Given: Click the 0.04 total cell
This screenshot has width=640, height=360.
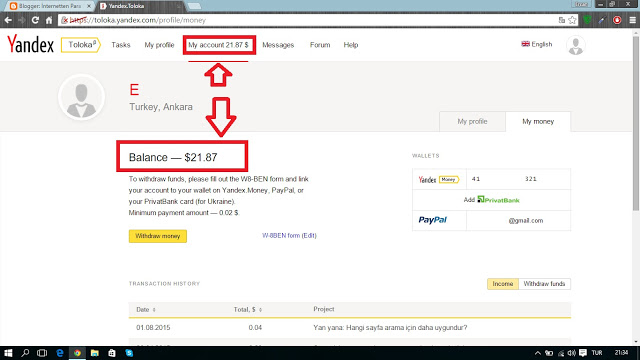Looking at the screenshot, I should pos(255,327).
